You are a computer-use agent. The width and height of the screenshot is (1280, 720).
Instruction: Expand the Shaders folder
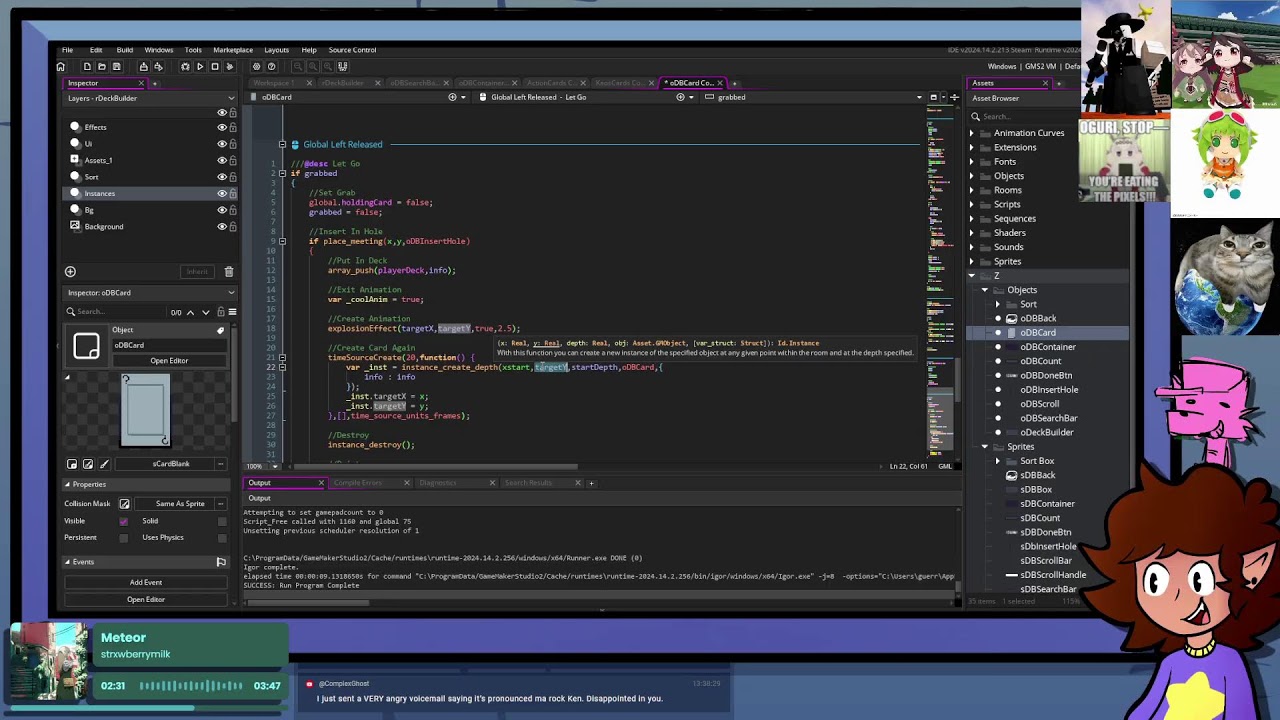[971, 233]
